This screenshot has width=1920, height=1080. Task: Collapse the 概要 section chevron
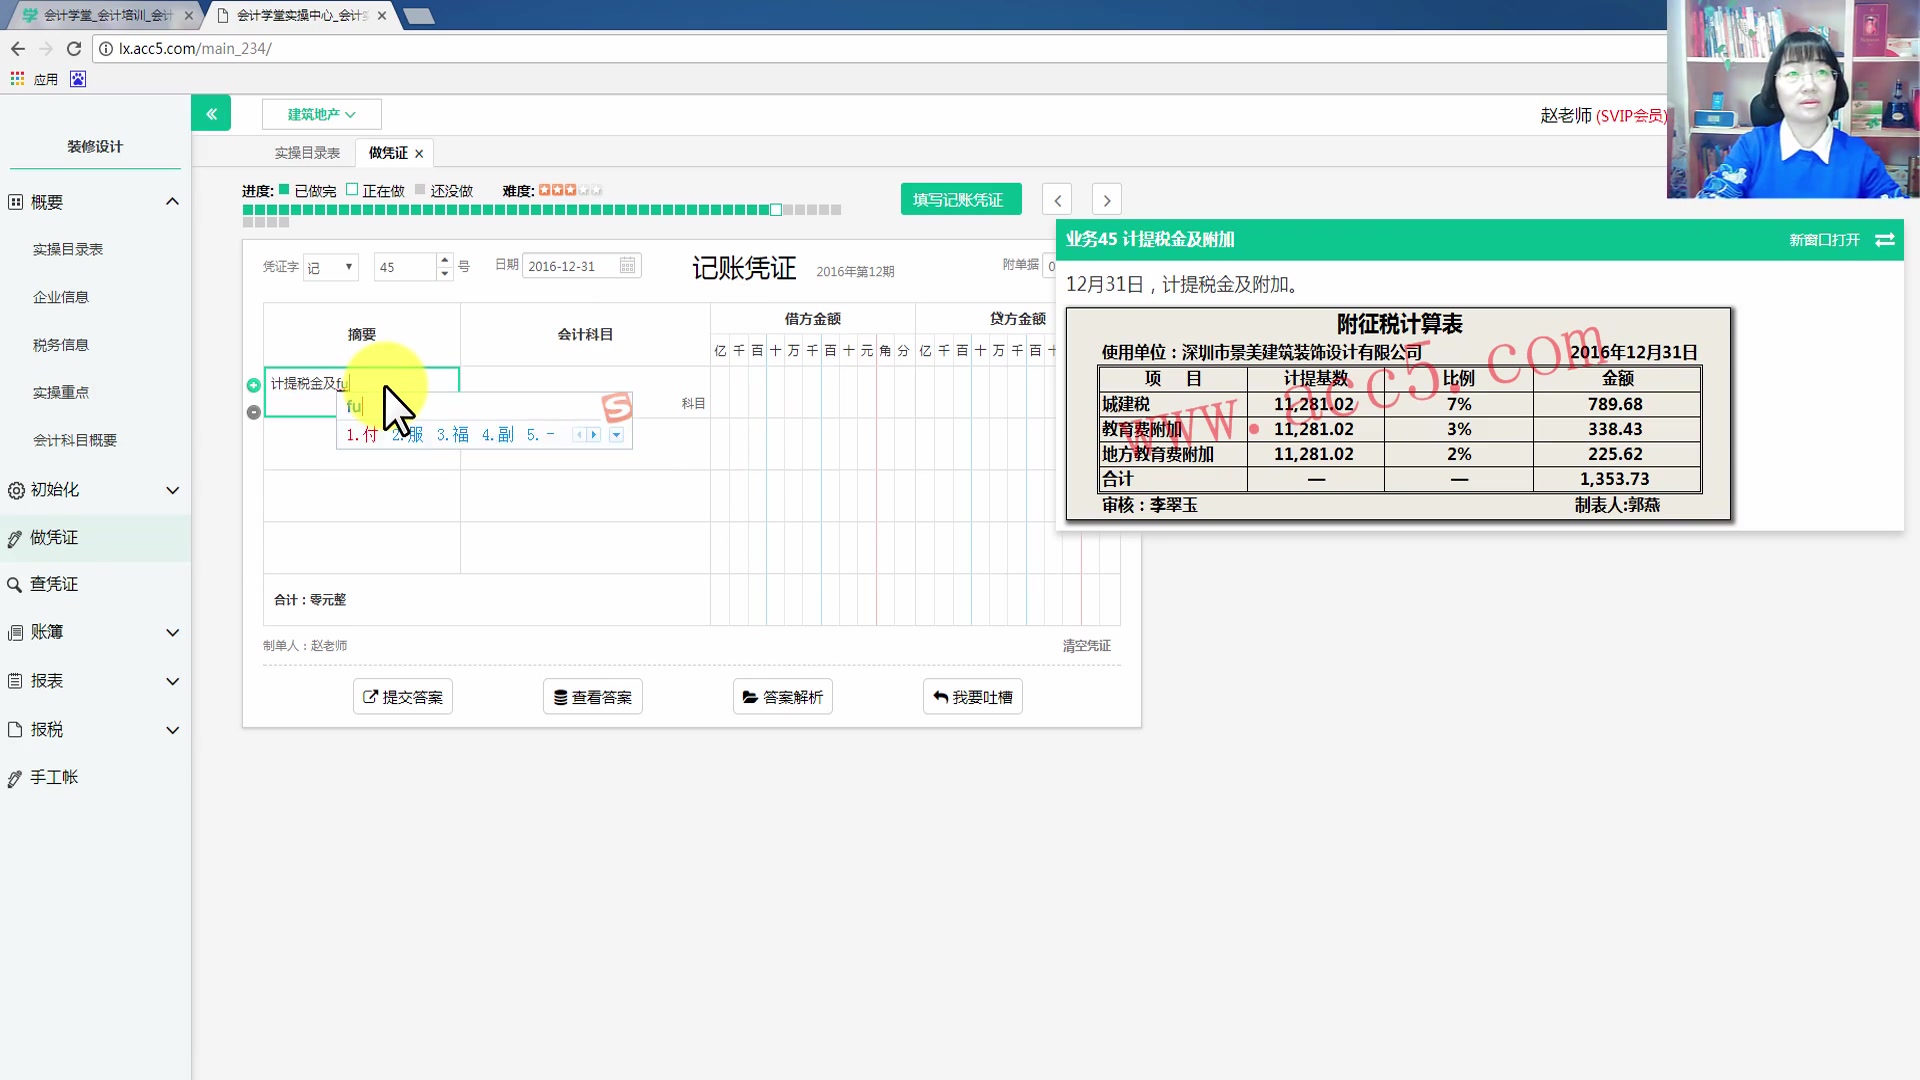coord(172,201)
